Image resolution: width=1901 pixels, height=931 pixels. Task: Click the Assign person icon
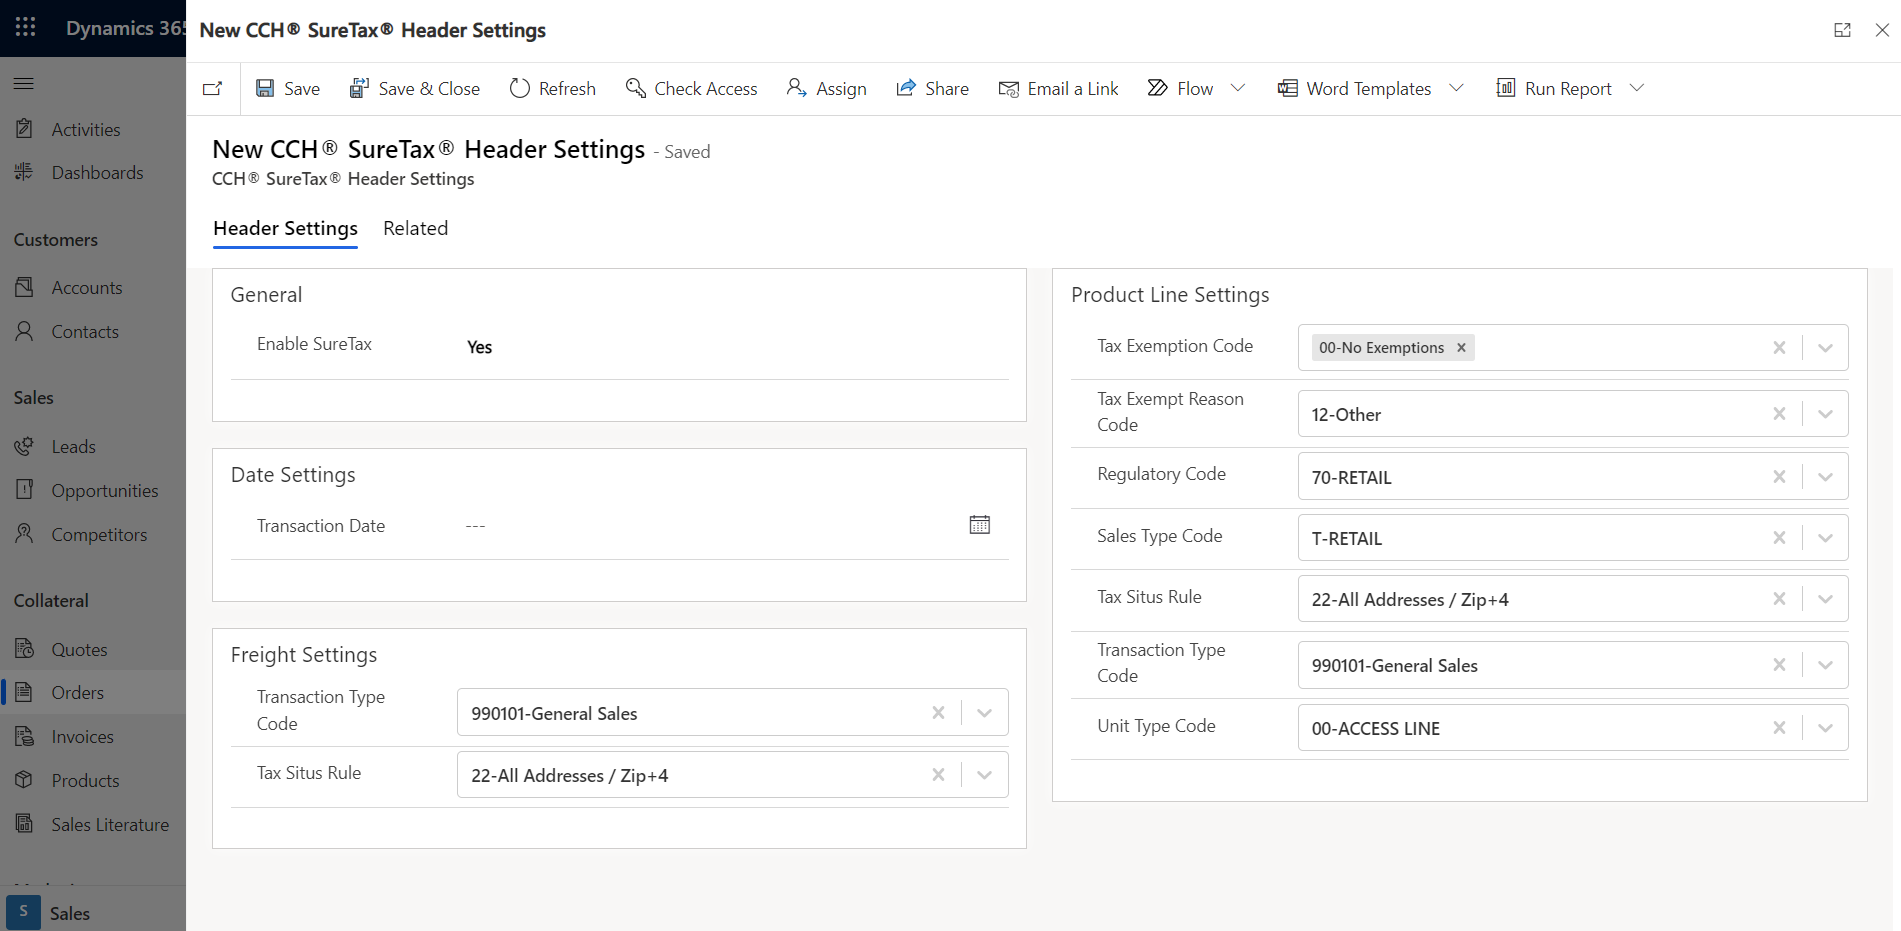click(x=796, y=88)
